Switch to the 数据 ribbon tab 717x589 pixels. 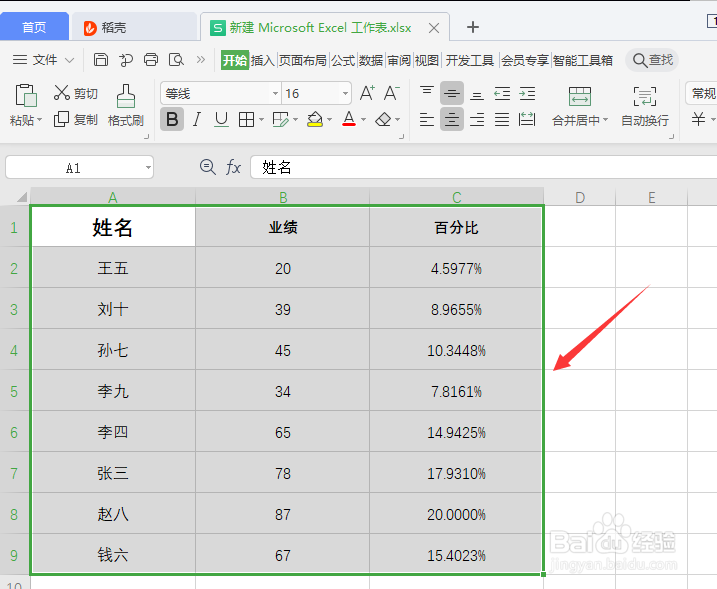371,60
